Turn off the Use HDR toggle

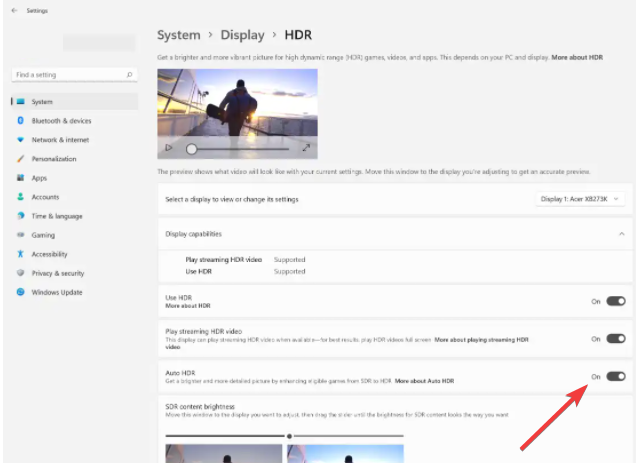(x=615, y=300)
